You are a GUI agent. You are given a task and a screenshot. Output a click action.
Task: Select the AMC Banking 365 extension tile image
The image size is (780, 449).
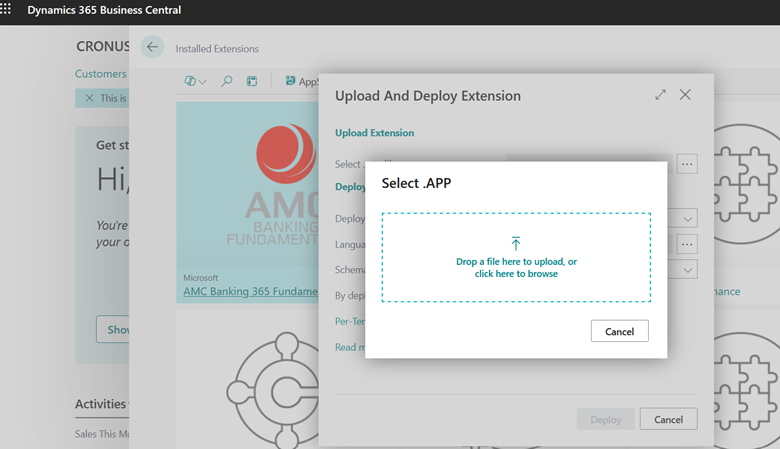[248, 185]
